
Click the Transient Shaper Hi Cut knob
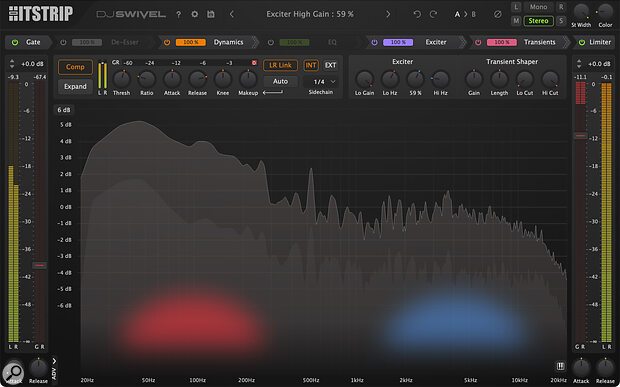click(550, 79)
